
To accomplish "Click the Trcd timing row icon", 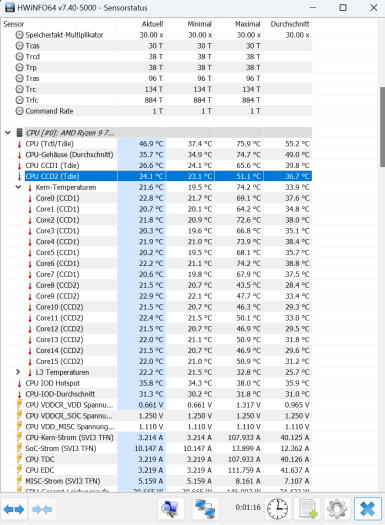I will 19,57.
